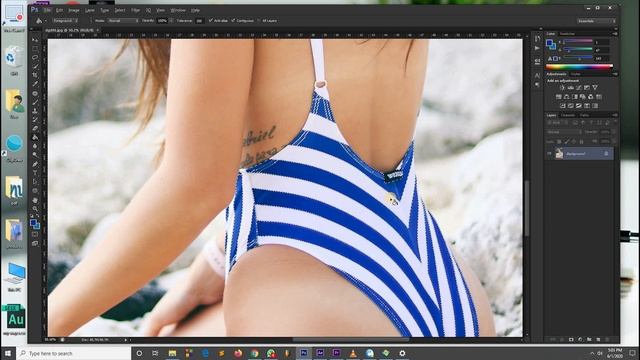The image size is (640, 360).
Task: Add a Brightness/Contrast adjustment
Action: pos(562,87)
